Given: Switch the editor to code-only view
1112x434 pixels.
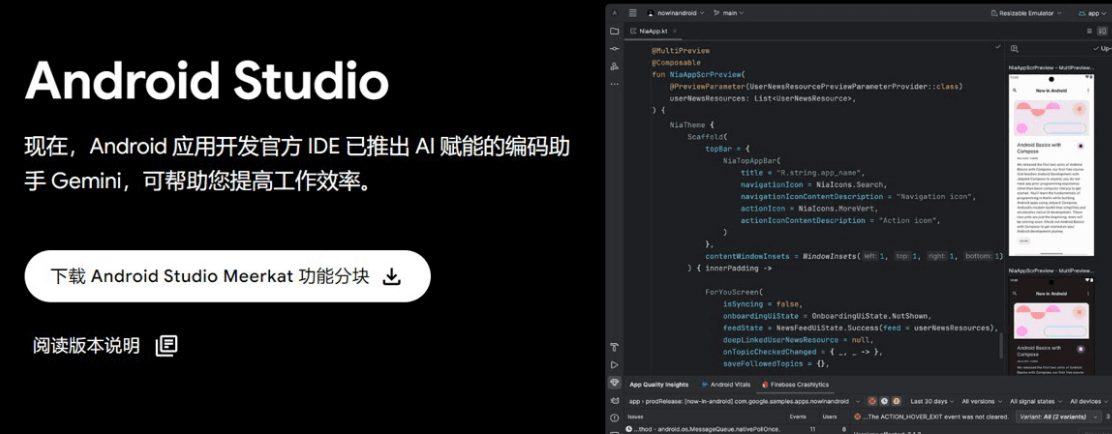Looking at the screenshot, I should [1089, 31].
